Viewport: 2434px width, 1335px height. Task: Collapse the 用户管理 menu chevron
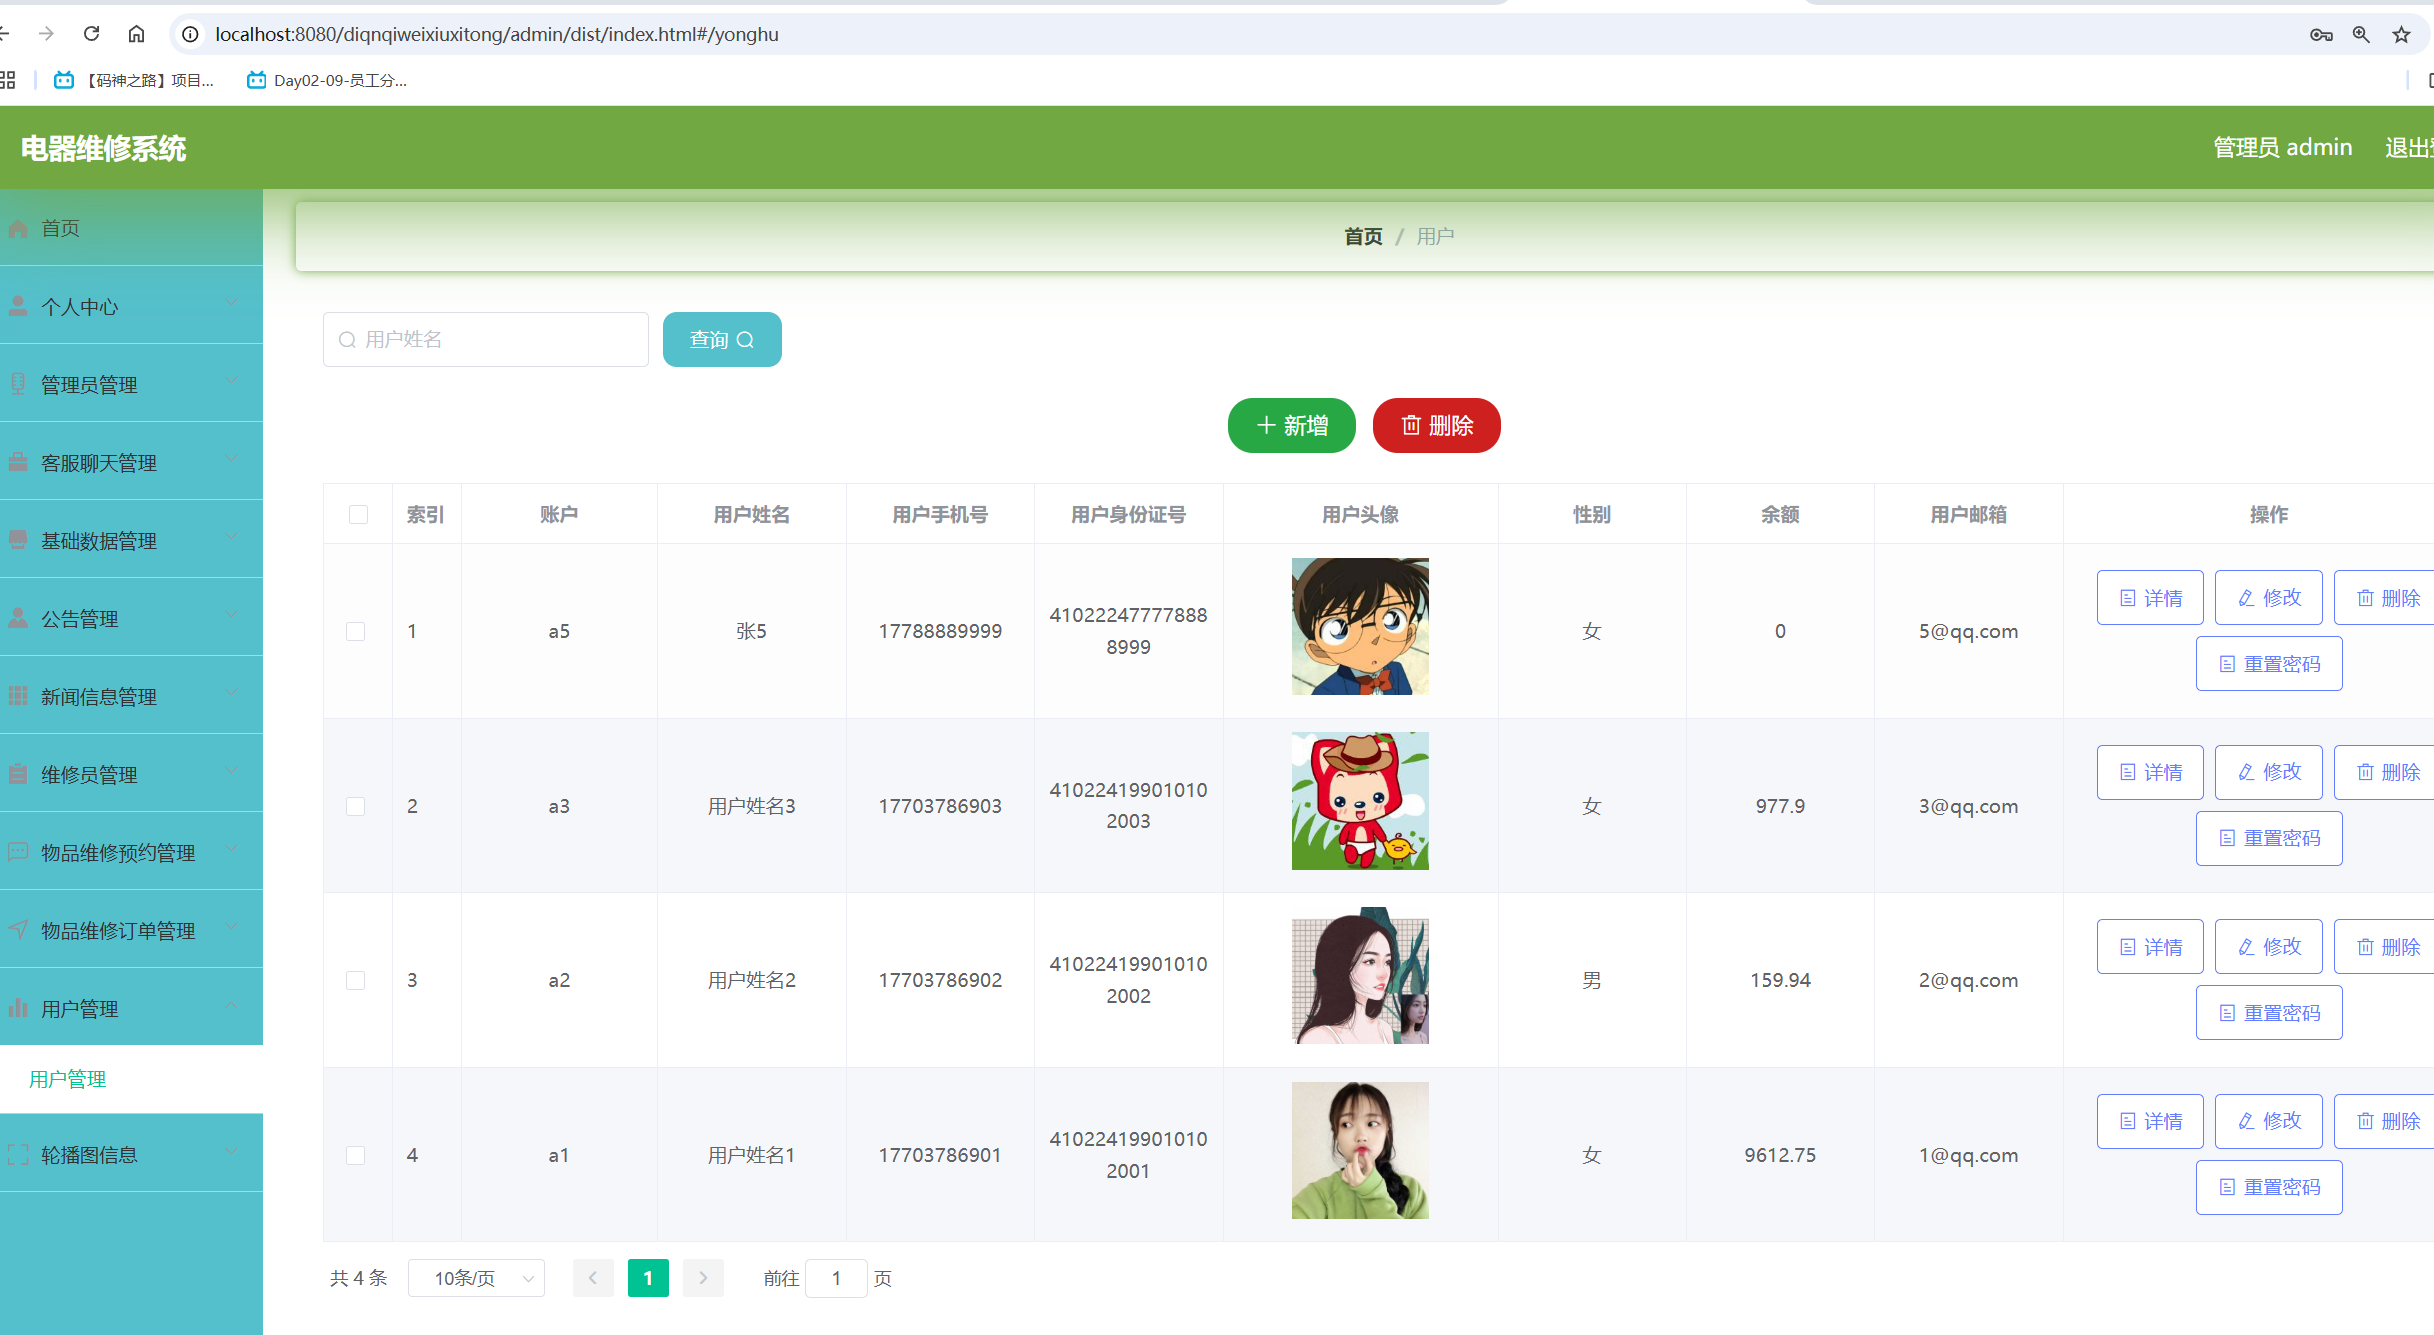coord(232,1004)
